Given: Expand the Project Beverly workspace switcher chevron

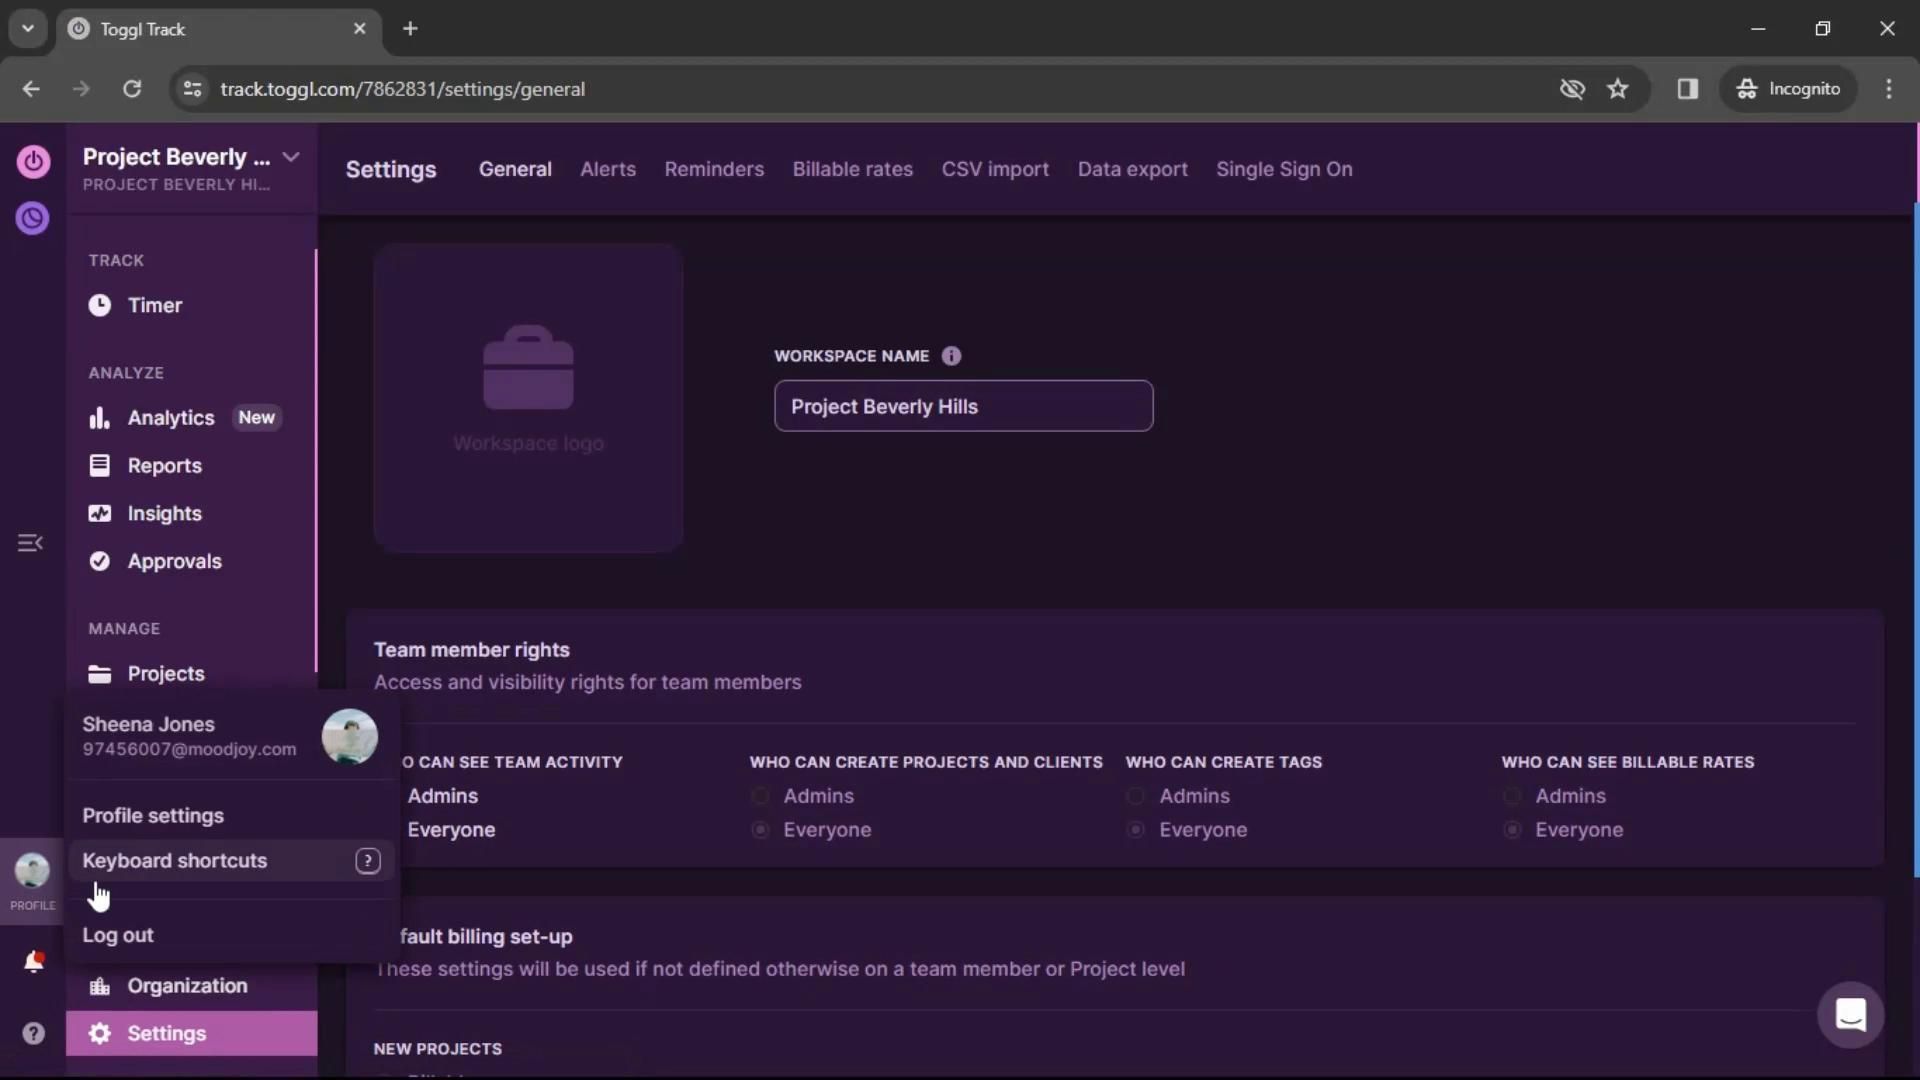Looking at the screenshot, I should pos(291,157).
